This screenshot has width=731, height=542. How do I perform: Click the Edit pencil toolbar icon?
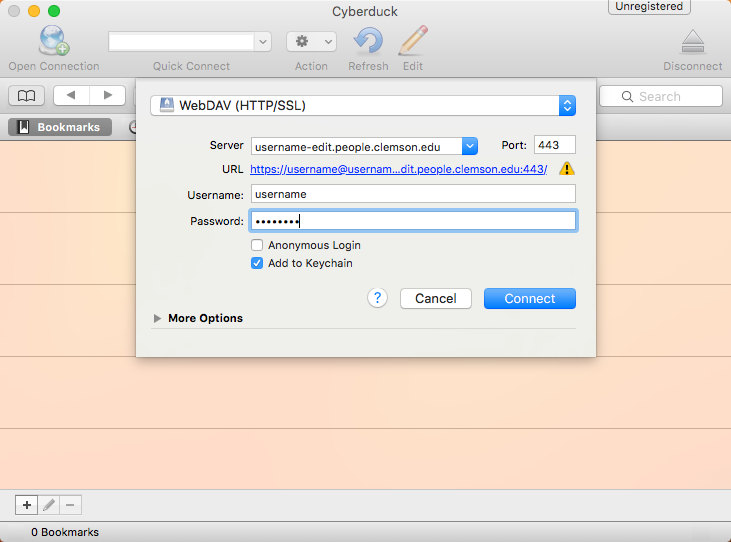coord(413,41)
